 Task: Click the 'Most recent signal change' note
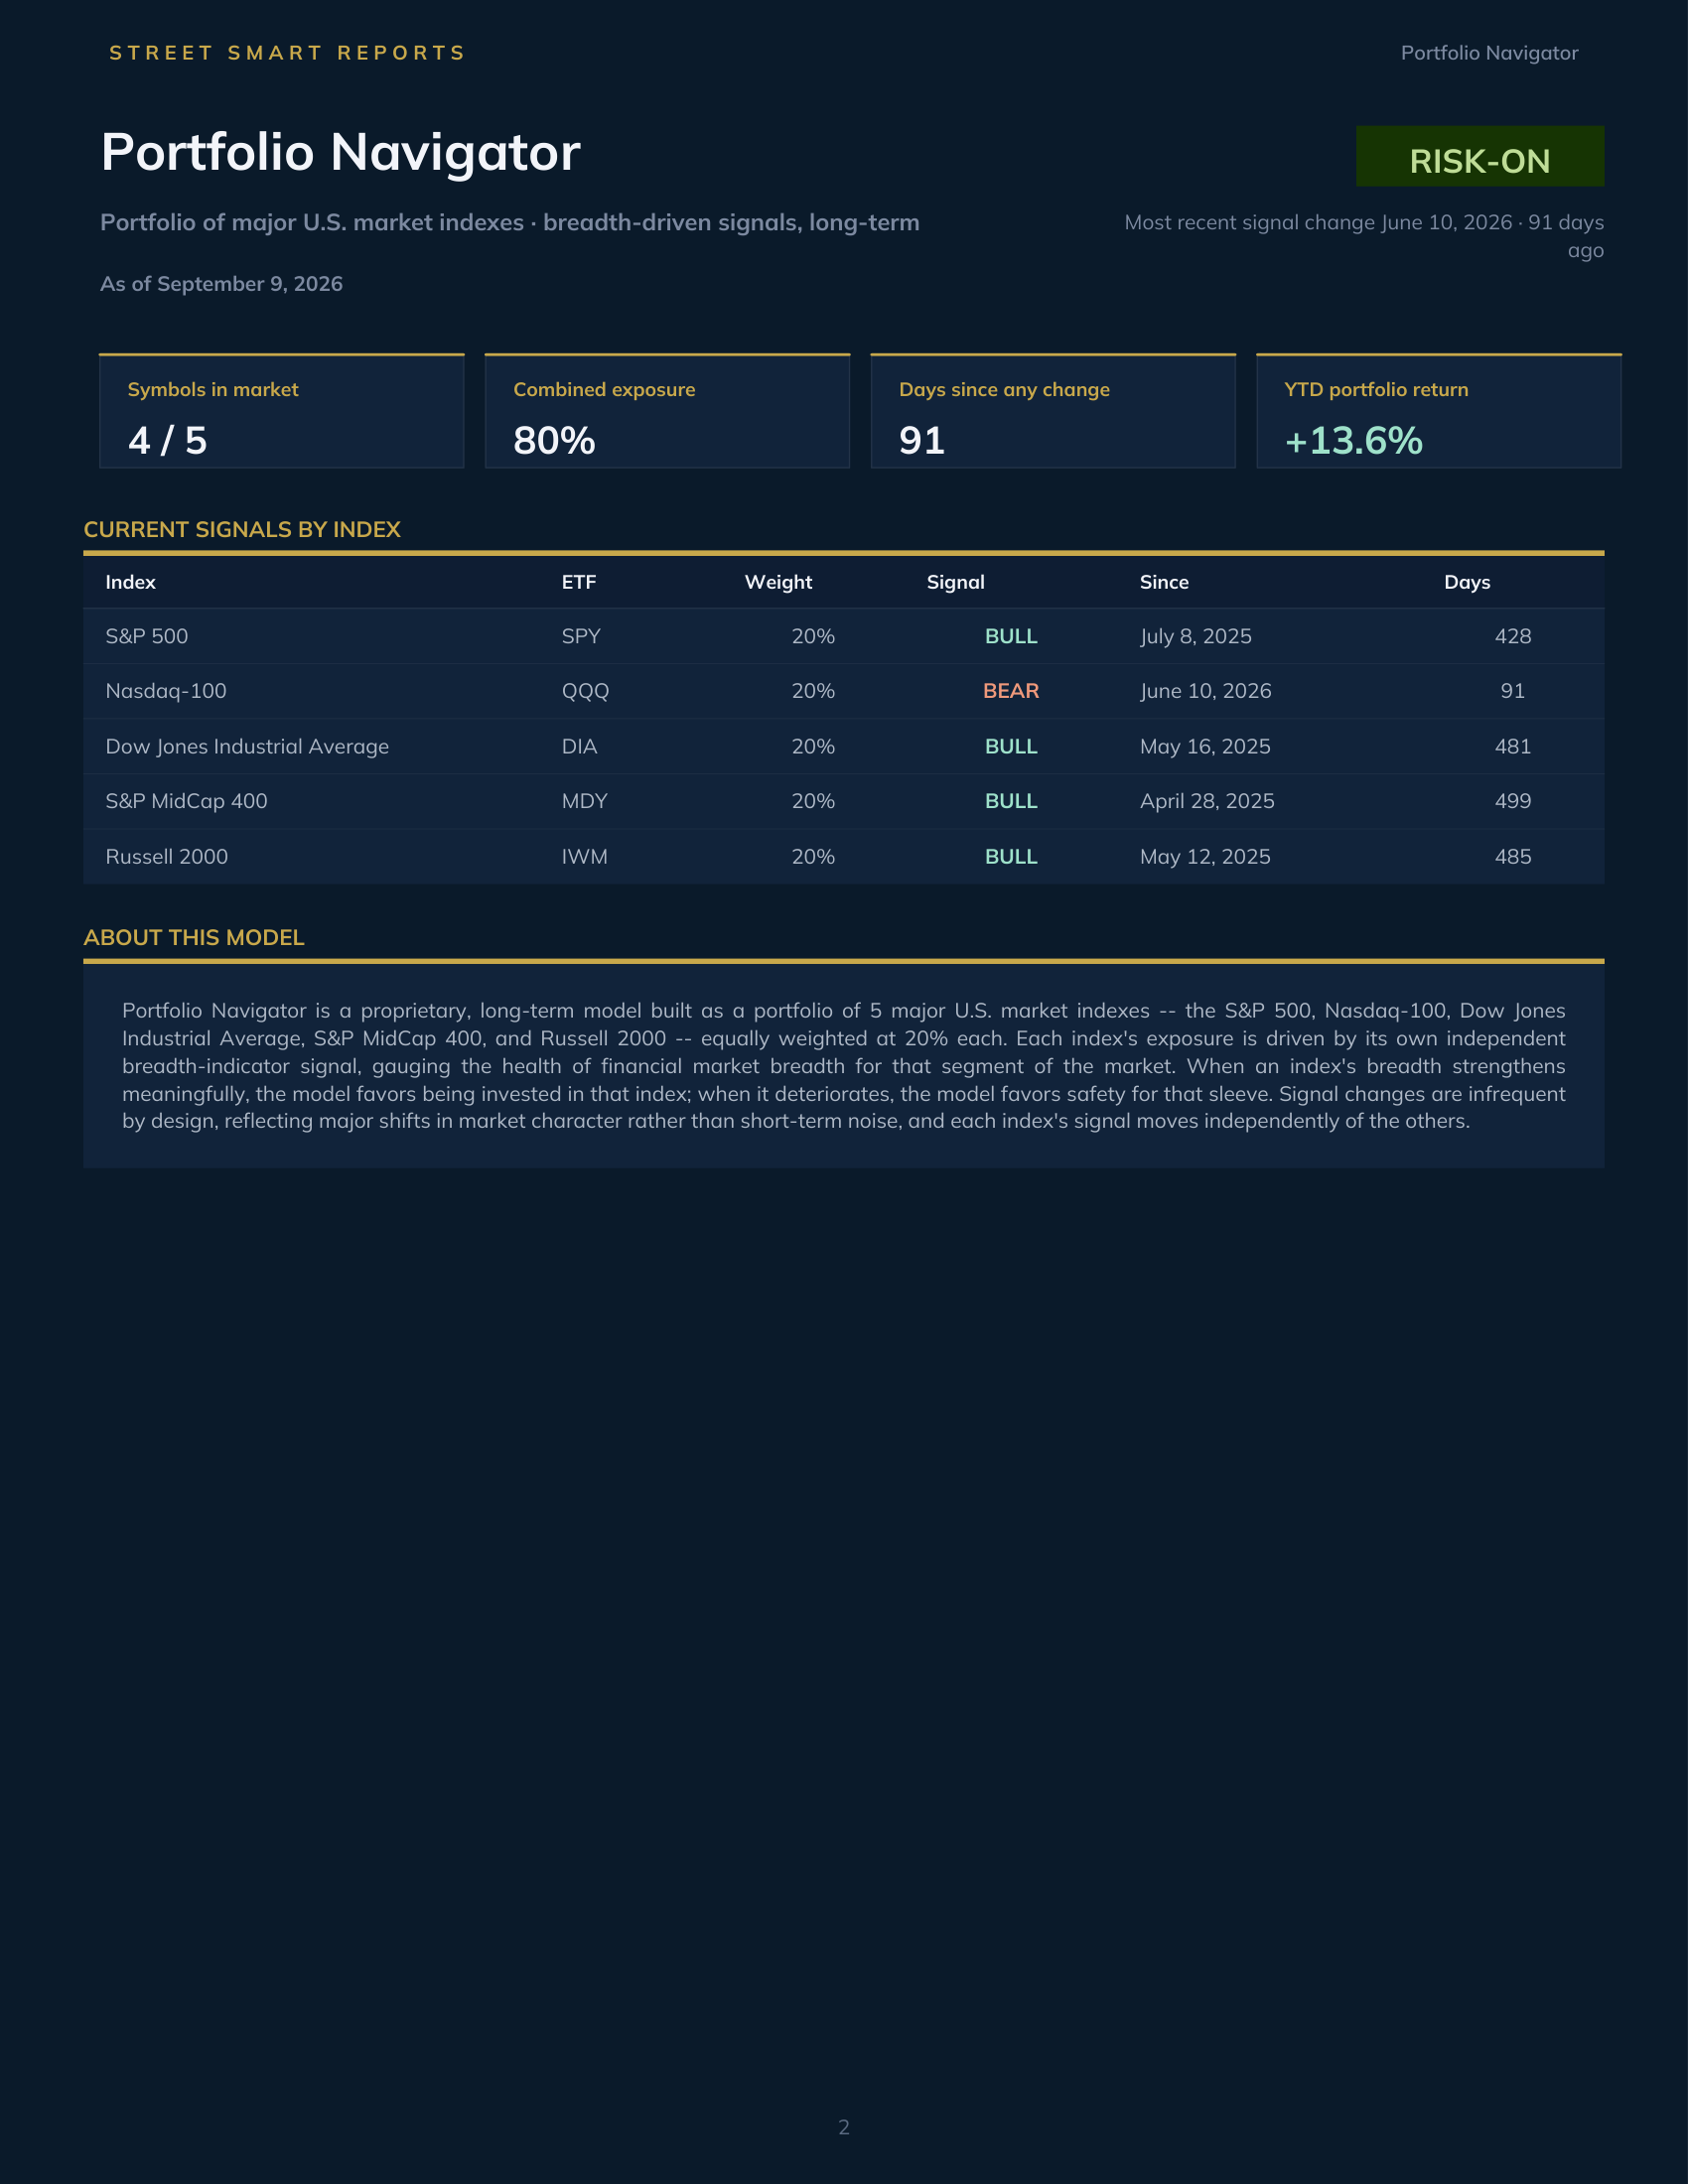click(x=1364, y=236)
